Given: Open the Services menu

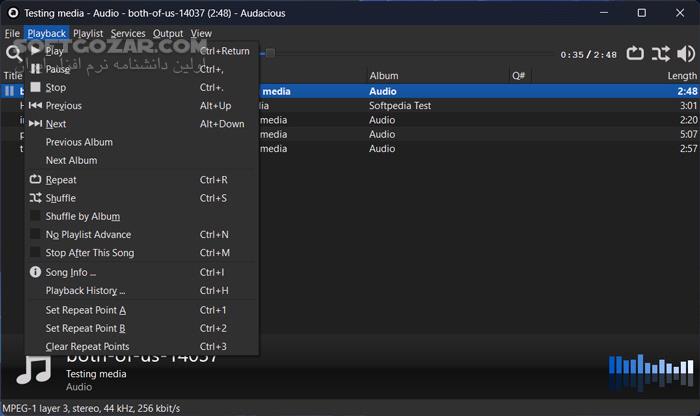Looking at the screenshot, I should [x=128, y=33].
